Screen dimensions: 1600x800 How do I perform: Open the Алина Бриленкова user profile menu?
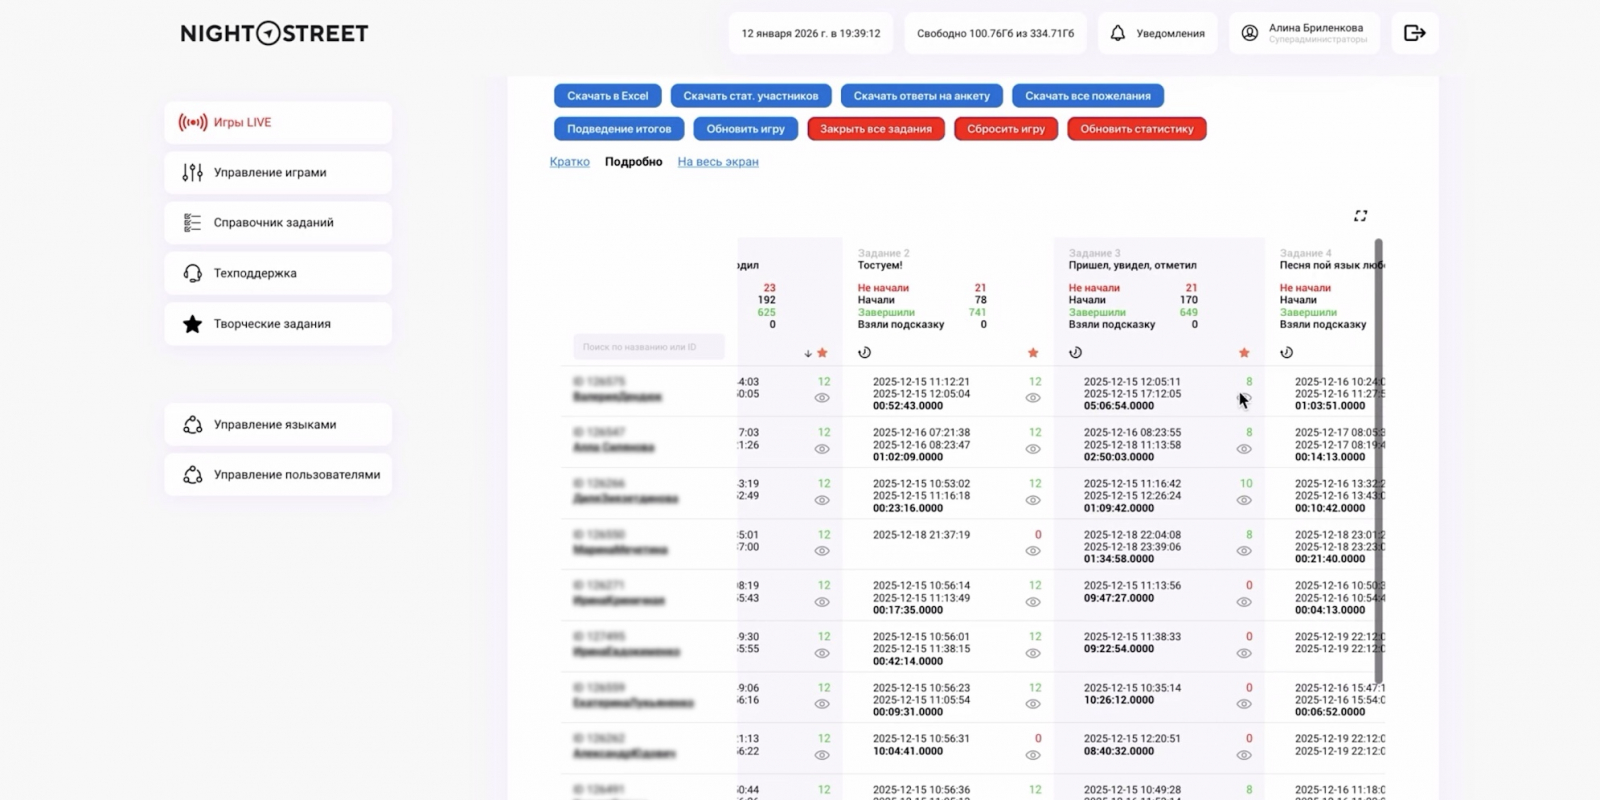click(x=1304, y=33)
